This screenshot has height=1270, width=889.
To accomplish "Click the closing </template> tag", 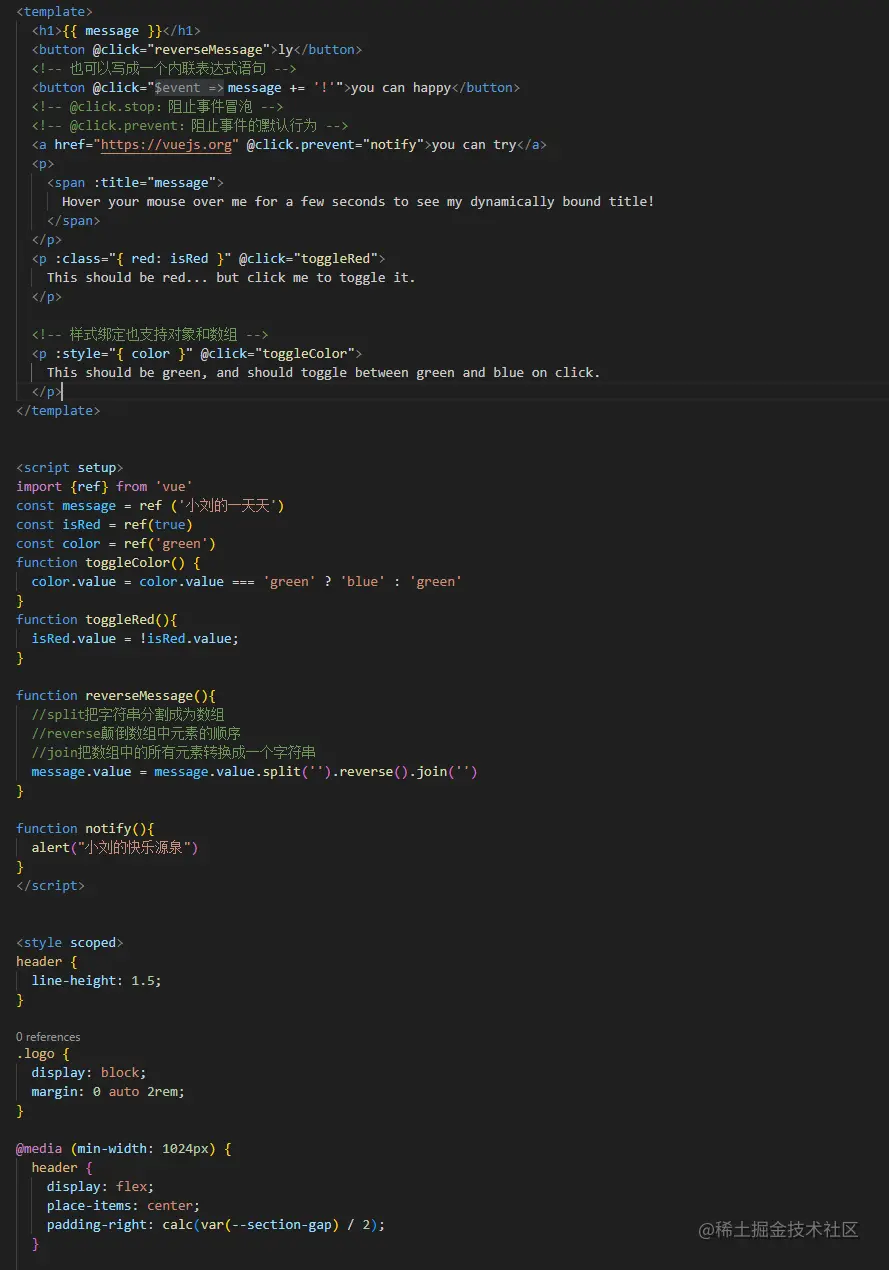I will pos(58,410).
